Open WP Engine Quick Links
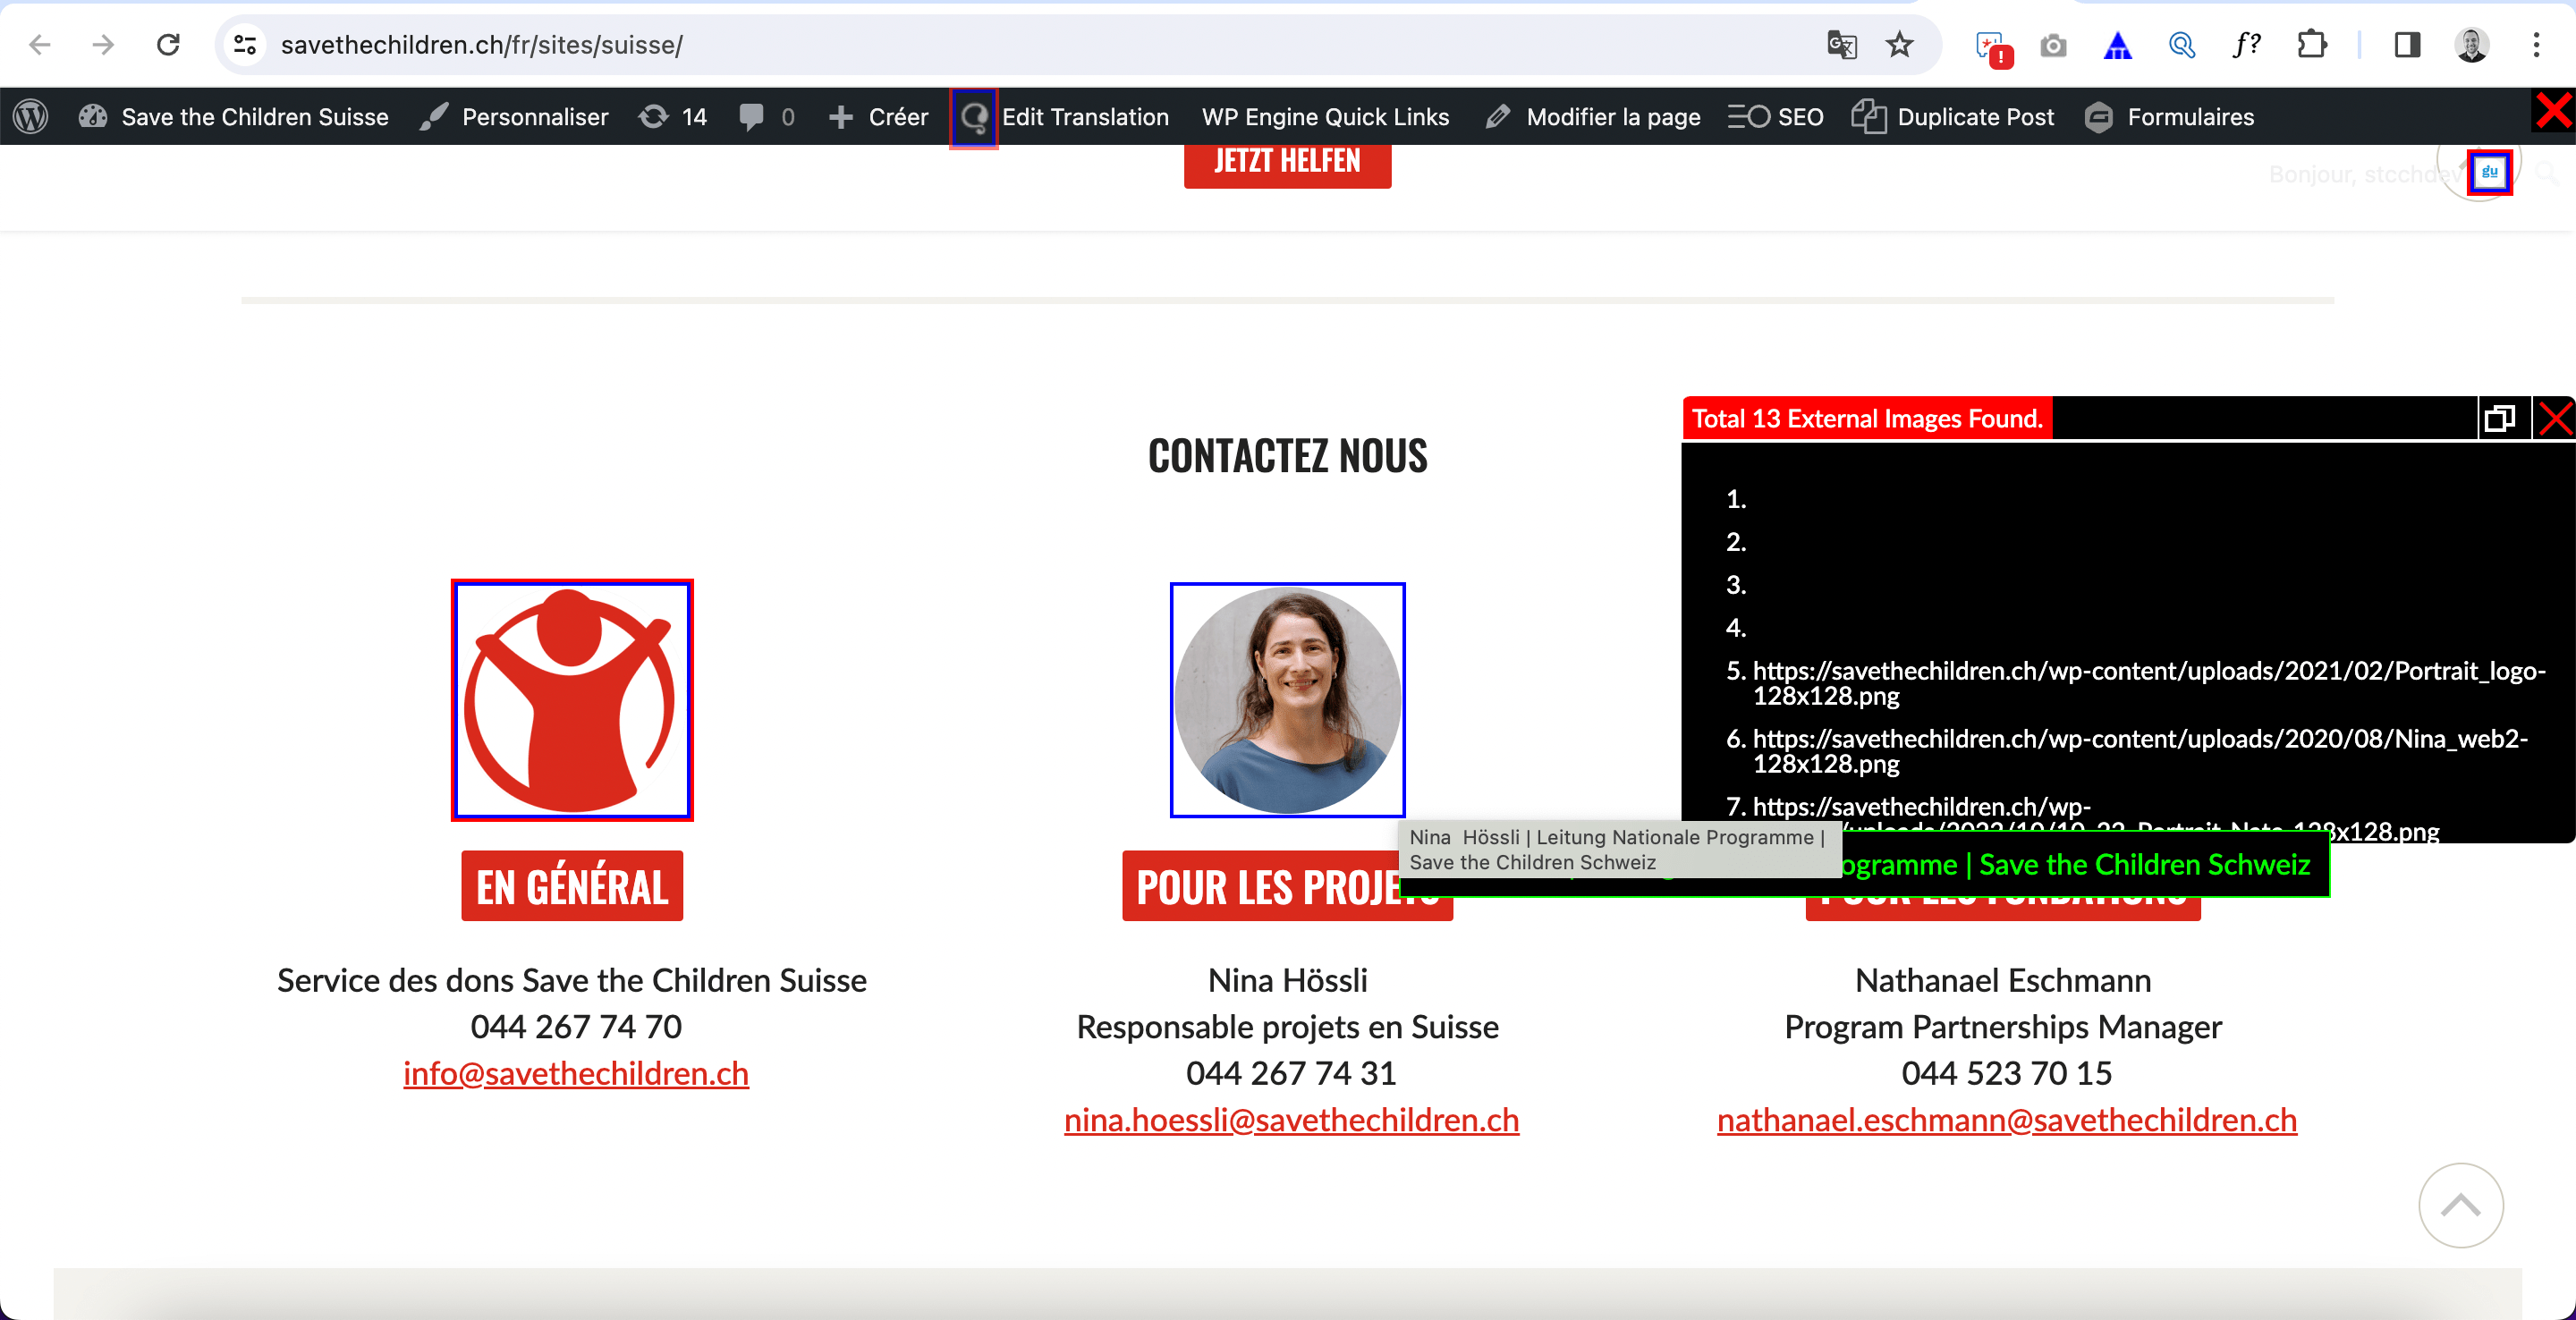 click(1325, 117)
